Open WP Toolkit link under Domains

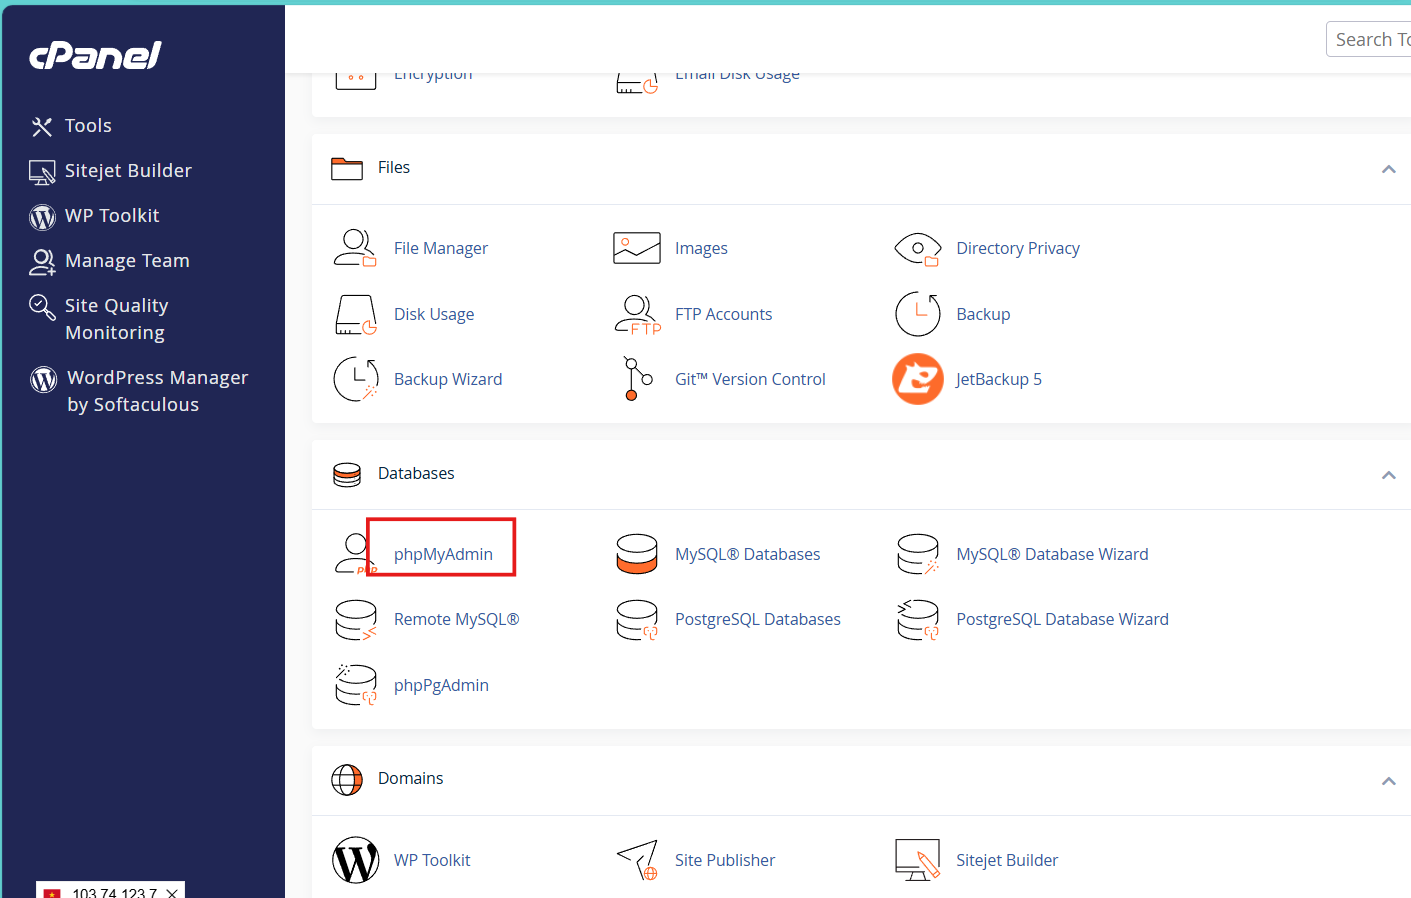tap(432, 860)
